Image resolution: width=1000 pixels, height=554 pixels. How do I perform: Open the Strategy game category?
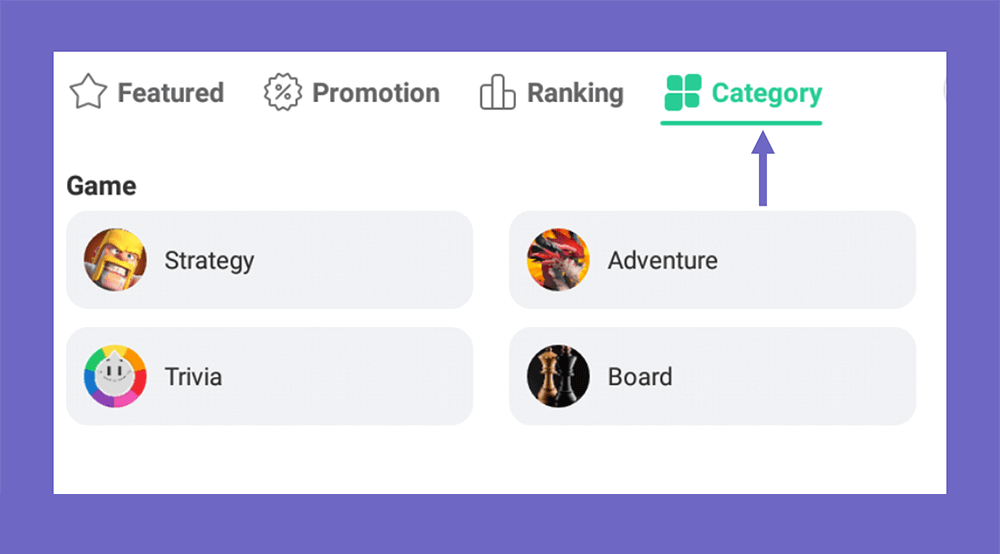point(270,260)
